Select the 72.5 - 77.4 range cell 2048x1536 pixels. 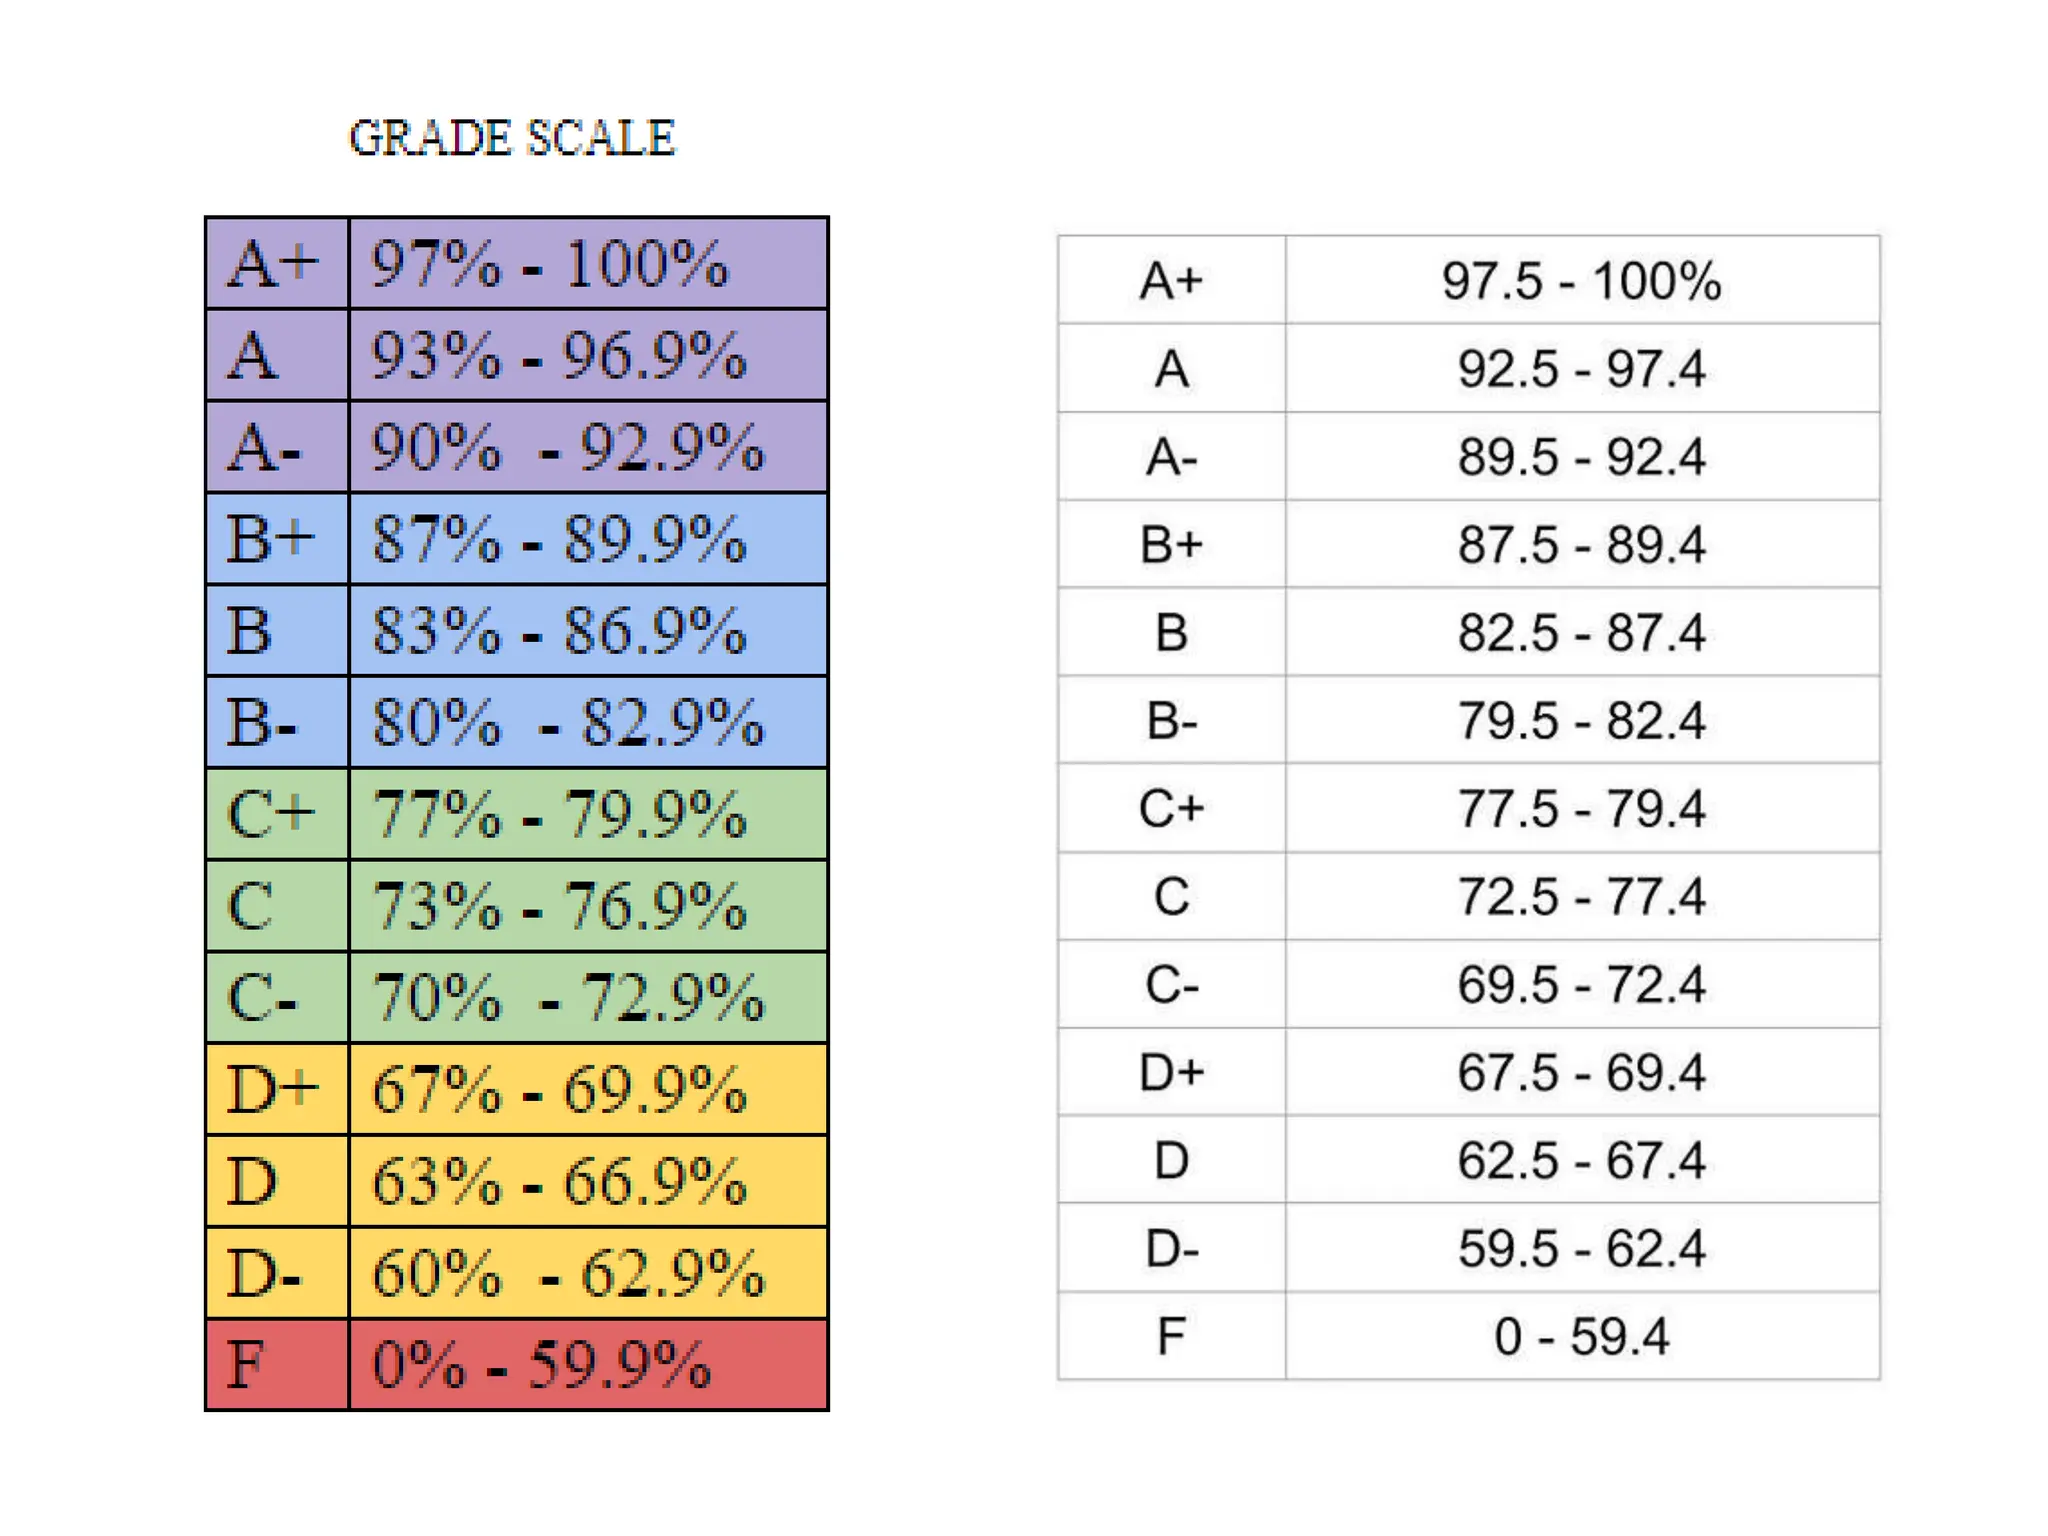point(1582,896)
